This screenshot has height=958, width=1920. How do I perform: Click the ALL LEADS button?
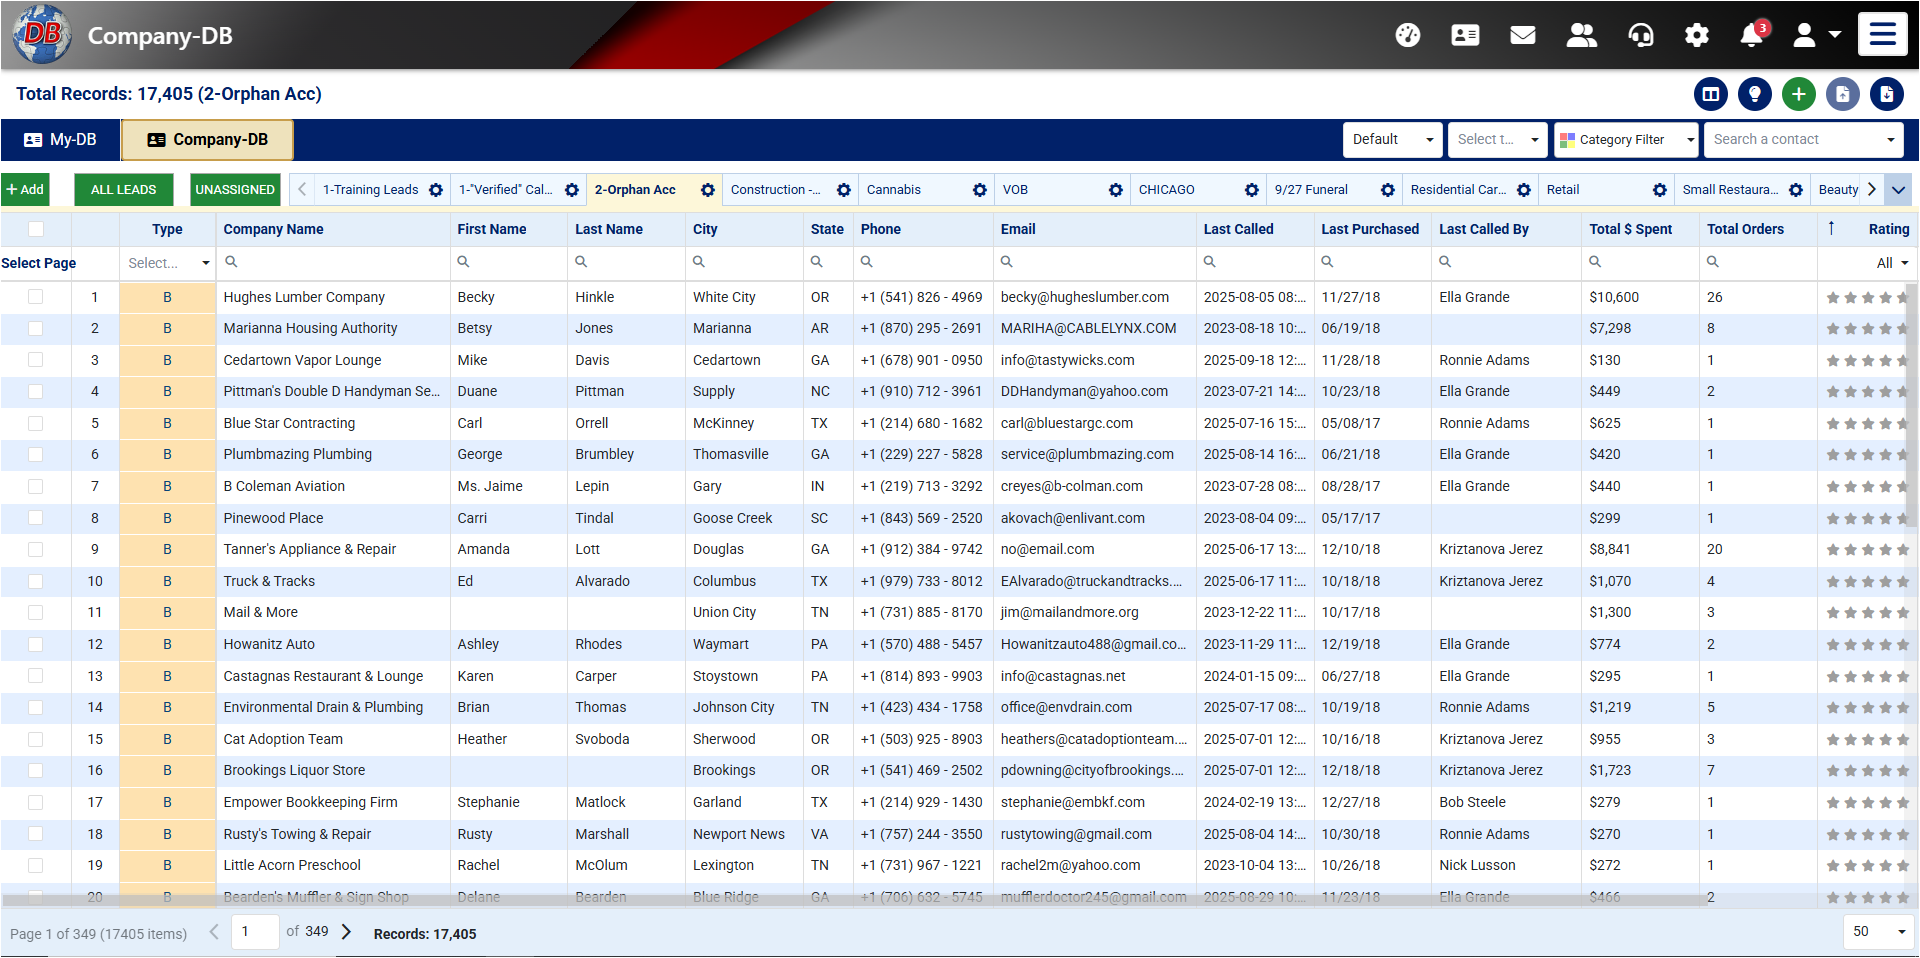[x=124, y=190]
